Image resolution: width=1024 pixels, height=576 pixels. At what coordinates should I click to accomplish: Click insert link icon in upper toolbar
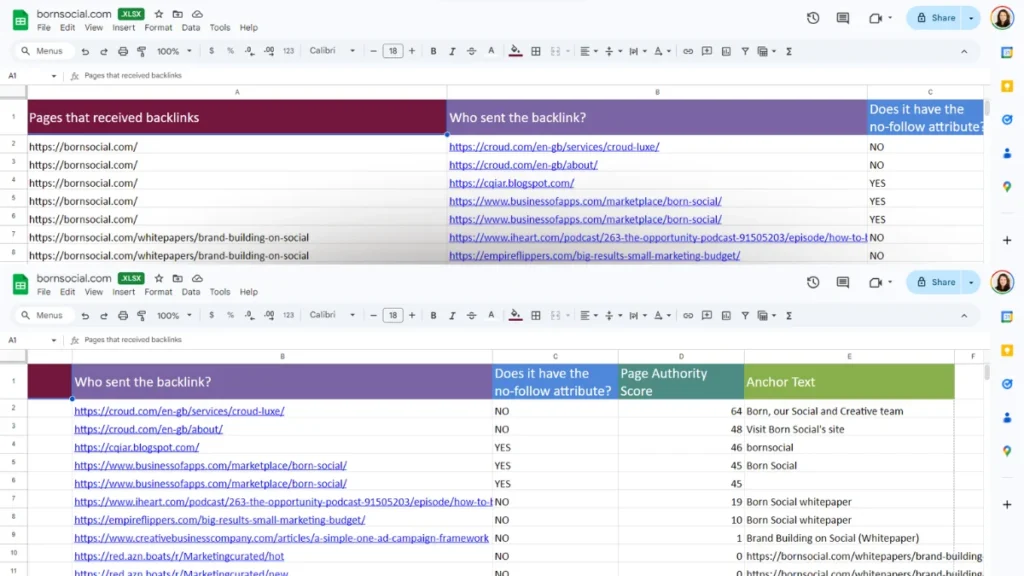pyautogui.click(x=688, y=51)
